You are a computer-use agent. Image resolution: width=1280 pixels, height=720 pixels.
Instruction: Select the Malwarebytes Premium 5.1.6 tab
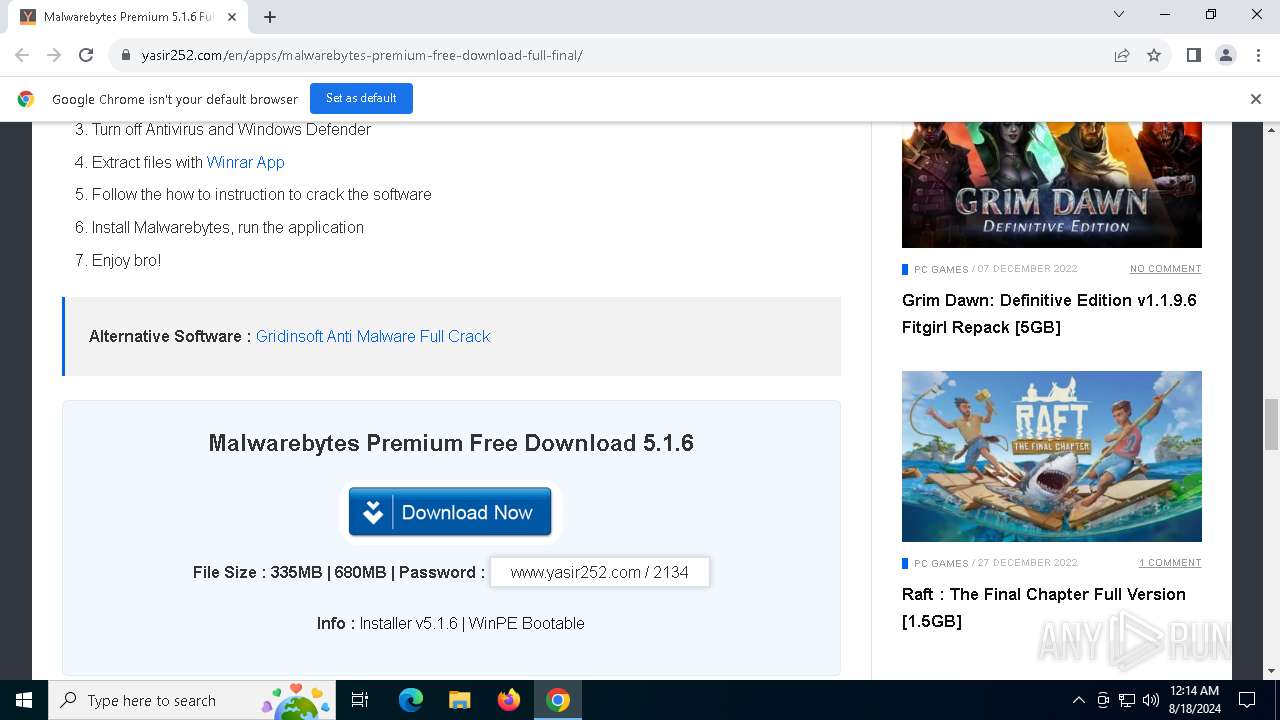128,17
